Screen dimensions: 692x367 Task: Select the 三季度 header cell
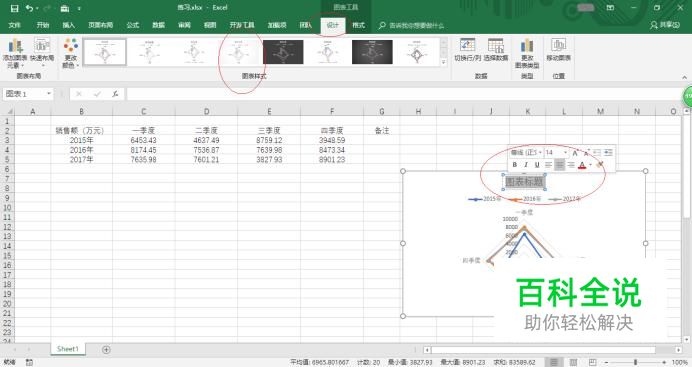pos(269,131)
